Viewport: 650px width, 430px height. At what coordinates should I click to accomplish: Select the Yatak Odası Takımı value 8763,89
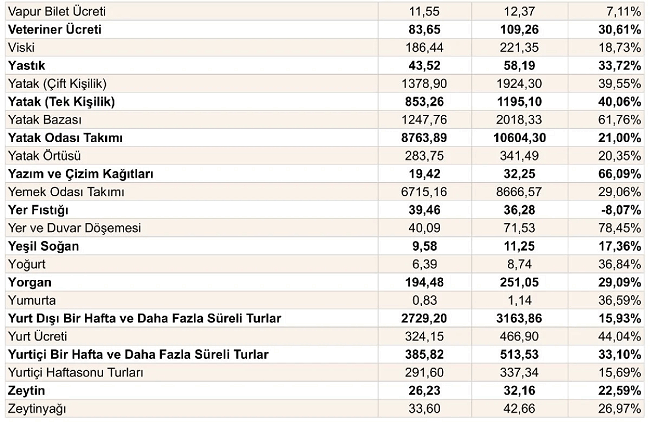(x=424, y=138)
